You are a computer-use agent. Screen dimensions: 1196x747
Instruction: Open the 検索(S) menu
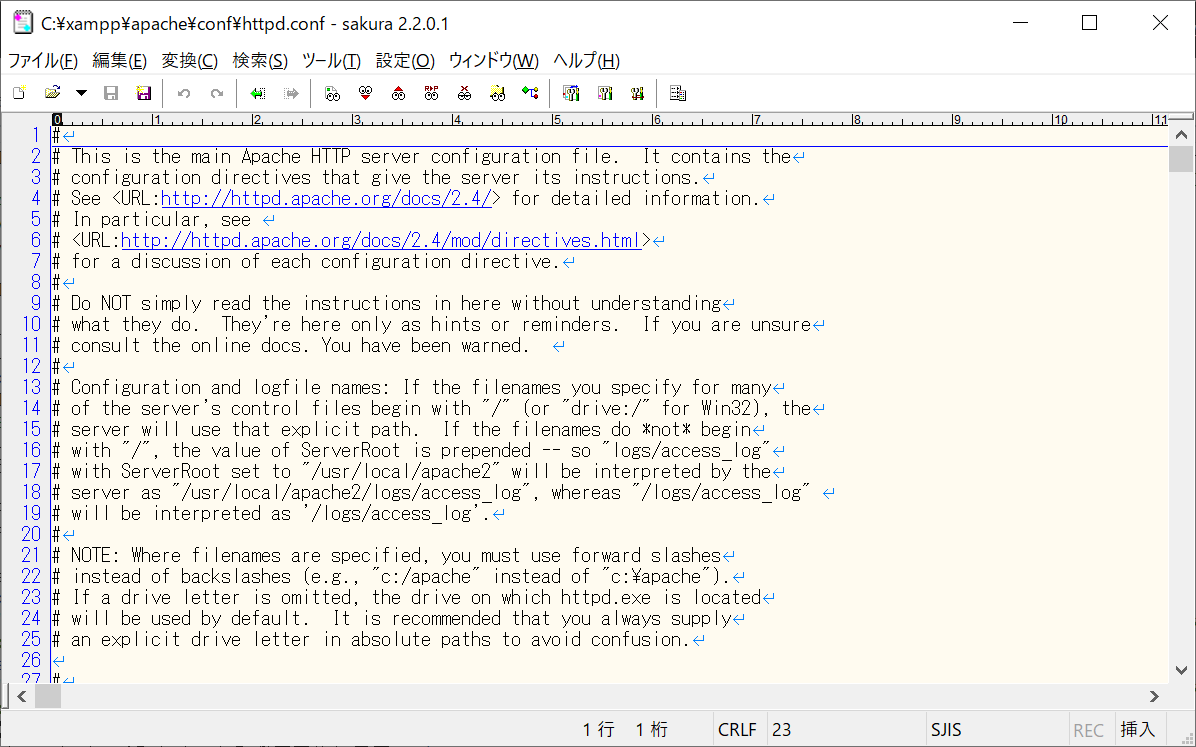[x=260, y=60]
